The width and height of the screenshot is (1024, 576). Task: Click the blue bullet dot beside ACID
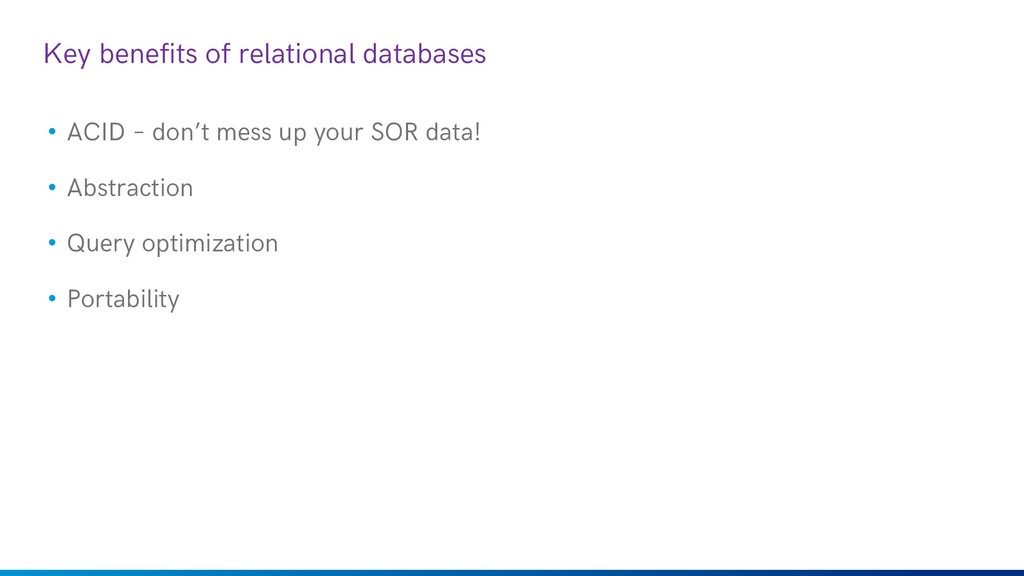[x=52, y=132]
